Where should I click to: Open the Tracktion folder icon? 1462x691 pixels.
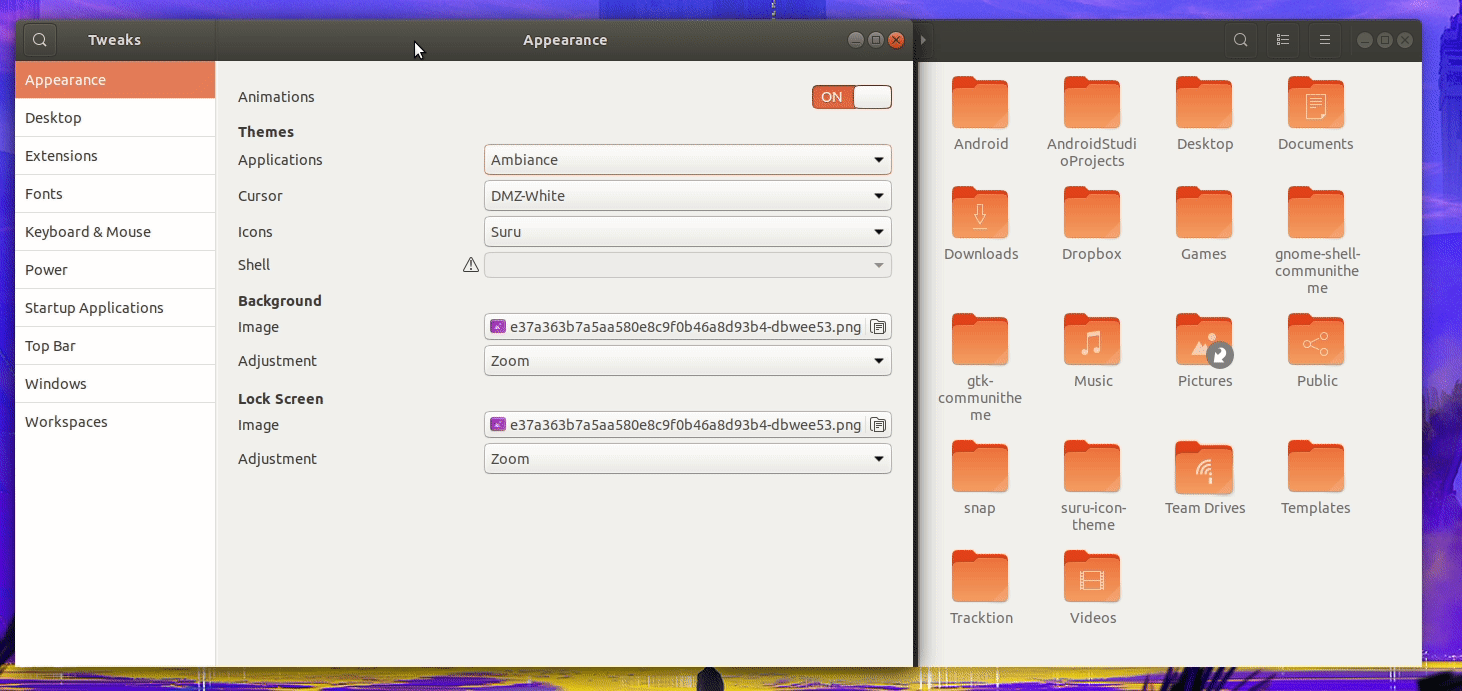[x=980, y=576]
